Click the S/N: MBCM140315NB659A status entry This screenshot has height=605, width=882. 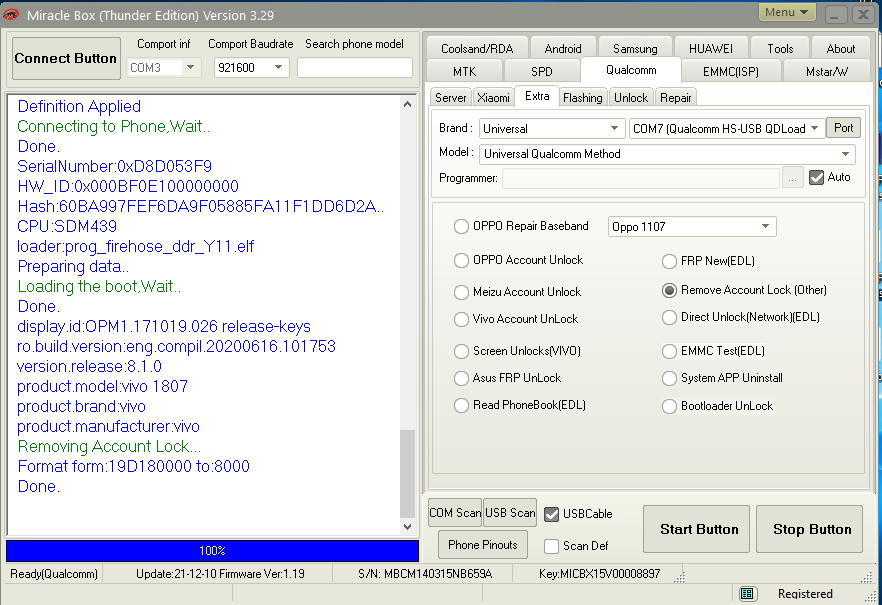point(425,574)
